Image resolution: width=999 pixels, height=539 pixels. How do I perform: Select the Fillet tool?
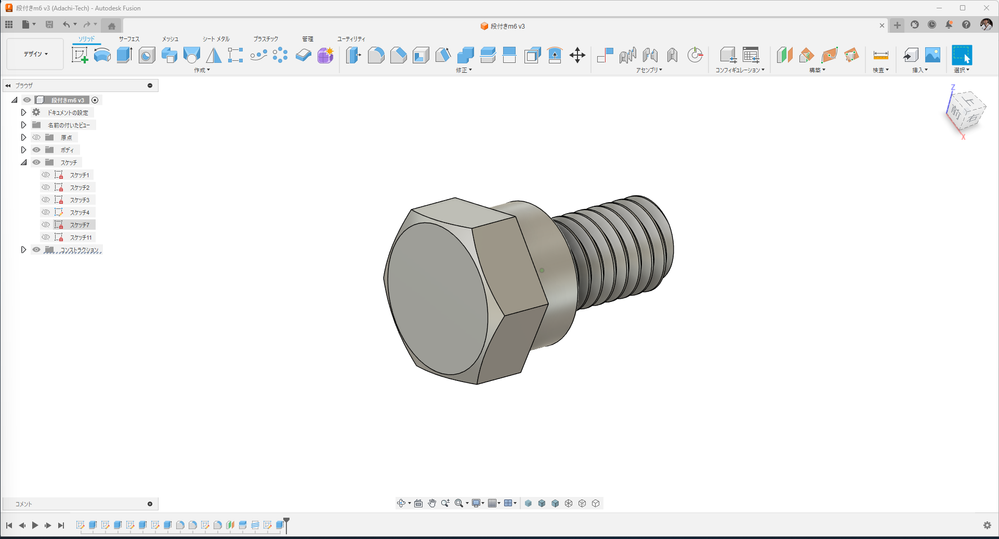(x=376, y=55)
